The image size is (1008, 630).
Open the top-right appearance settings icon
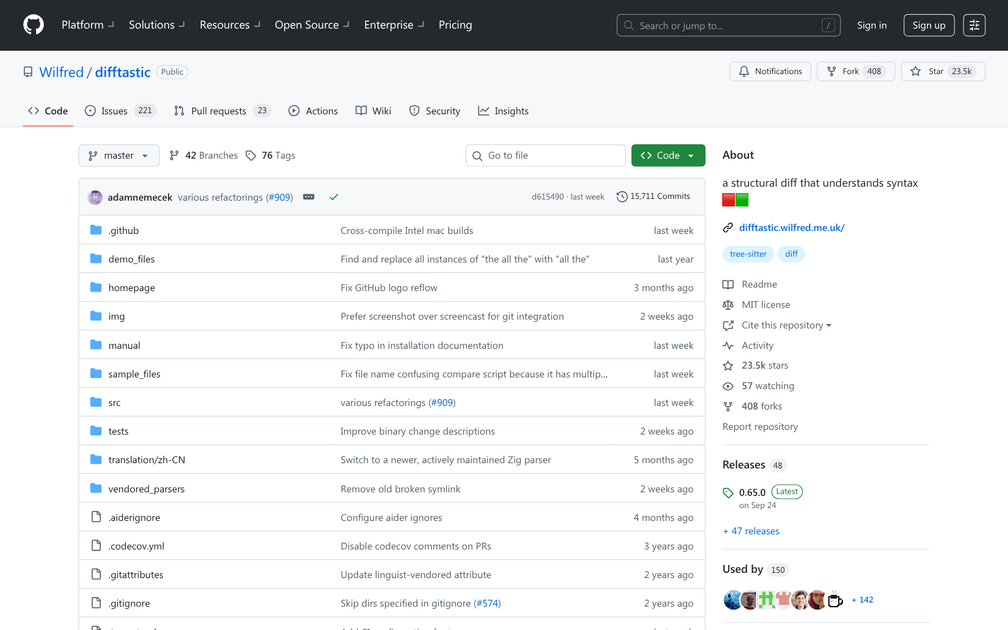[974, 25]
